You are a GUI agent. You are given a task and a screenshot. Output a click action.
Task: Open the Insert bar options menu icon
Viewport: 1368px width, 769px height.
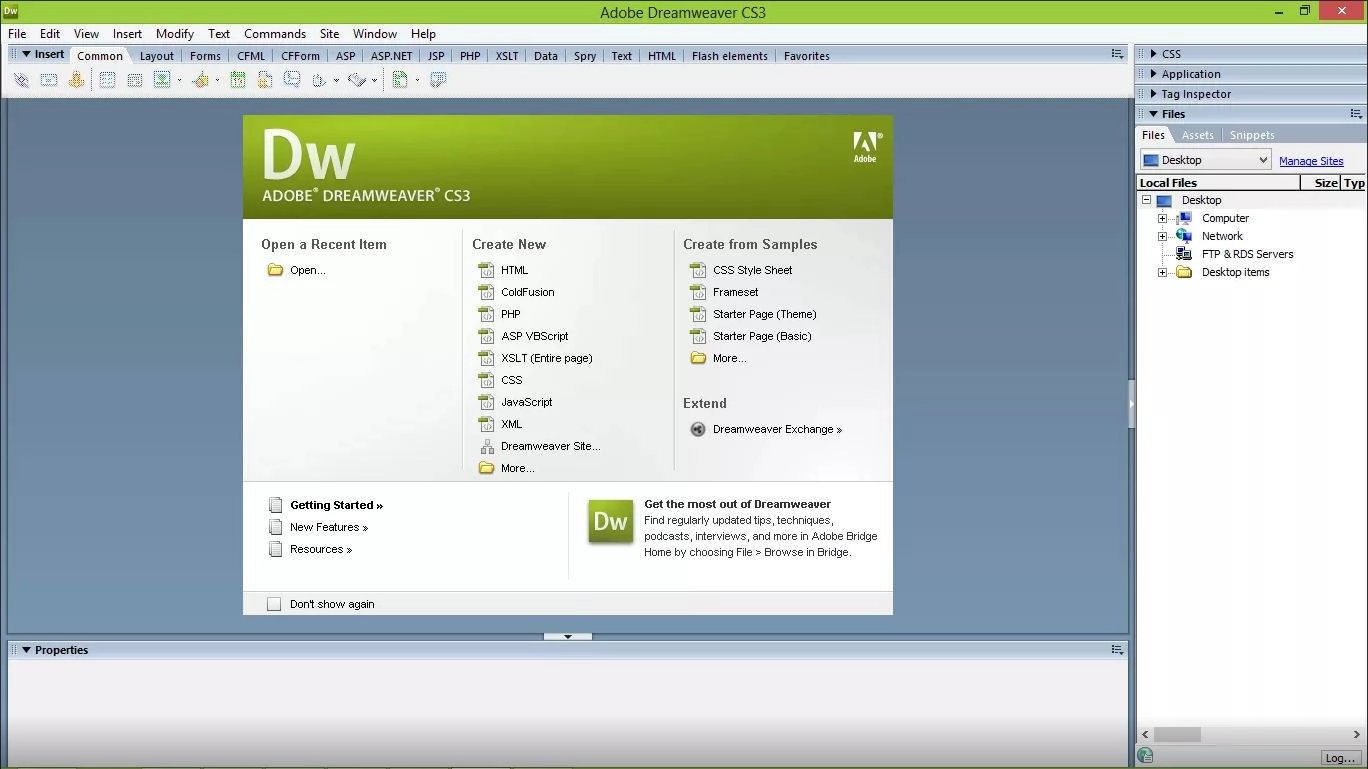point(1118,54)
